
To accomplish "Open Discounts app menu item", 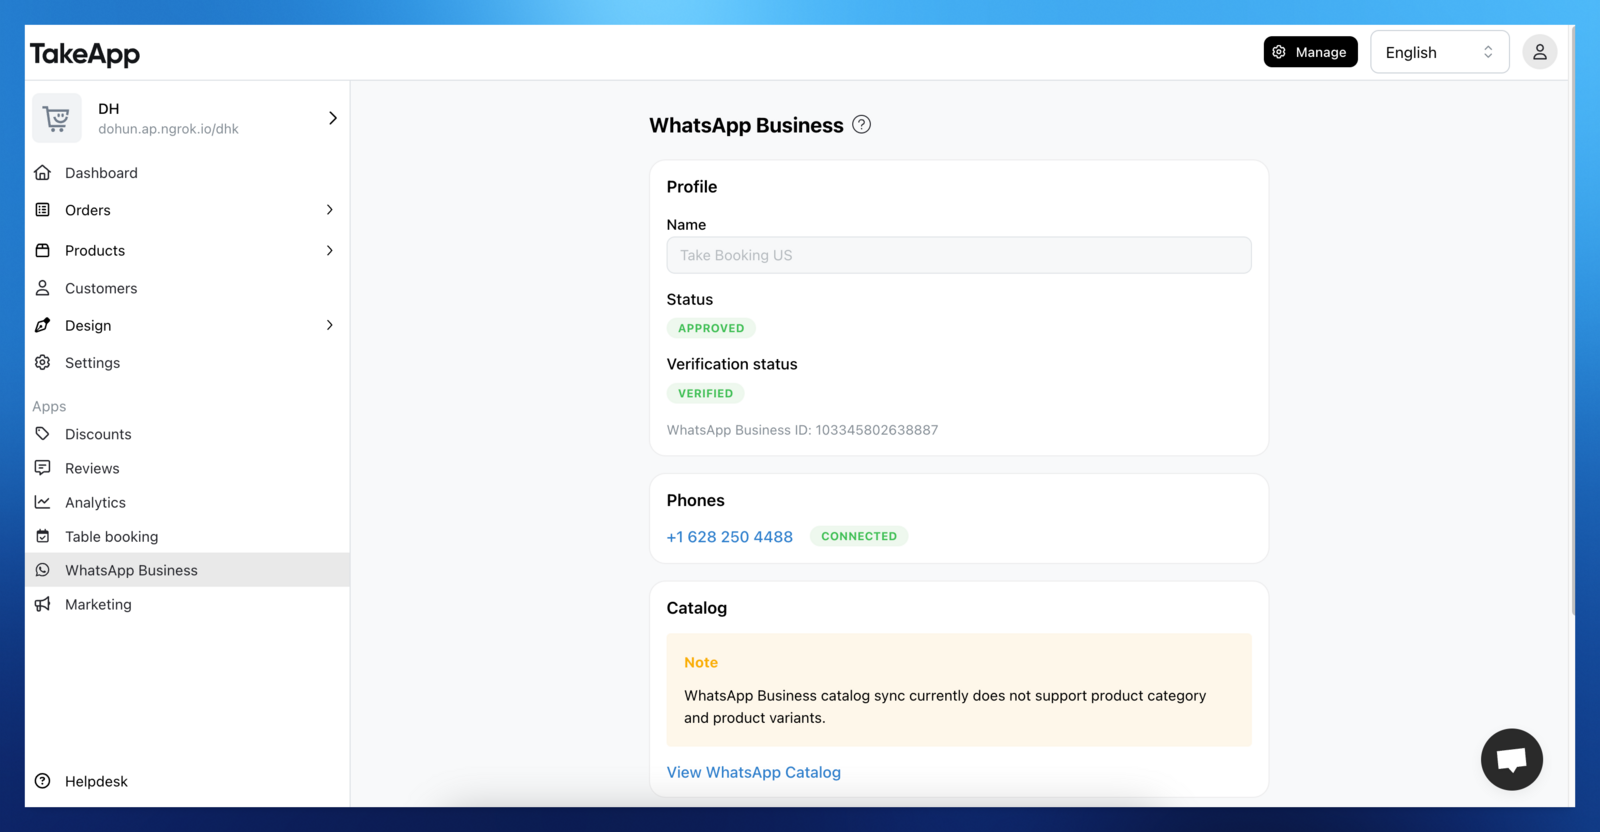I will coord(187,434).
